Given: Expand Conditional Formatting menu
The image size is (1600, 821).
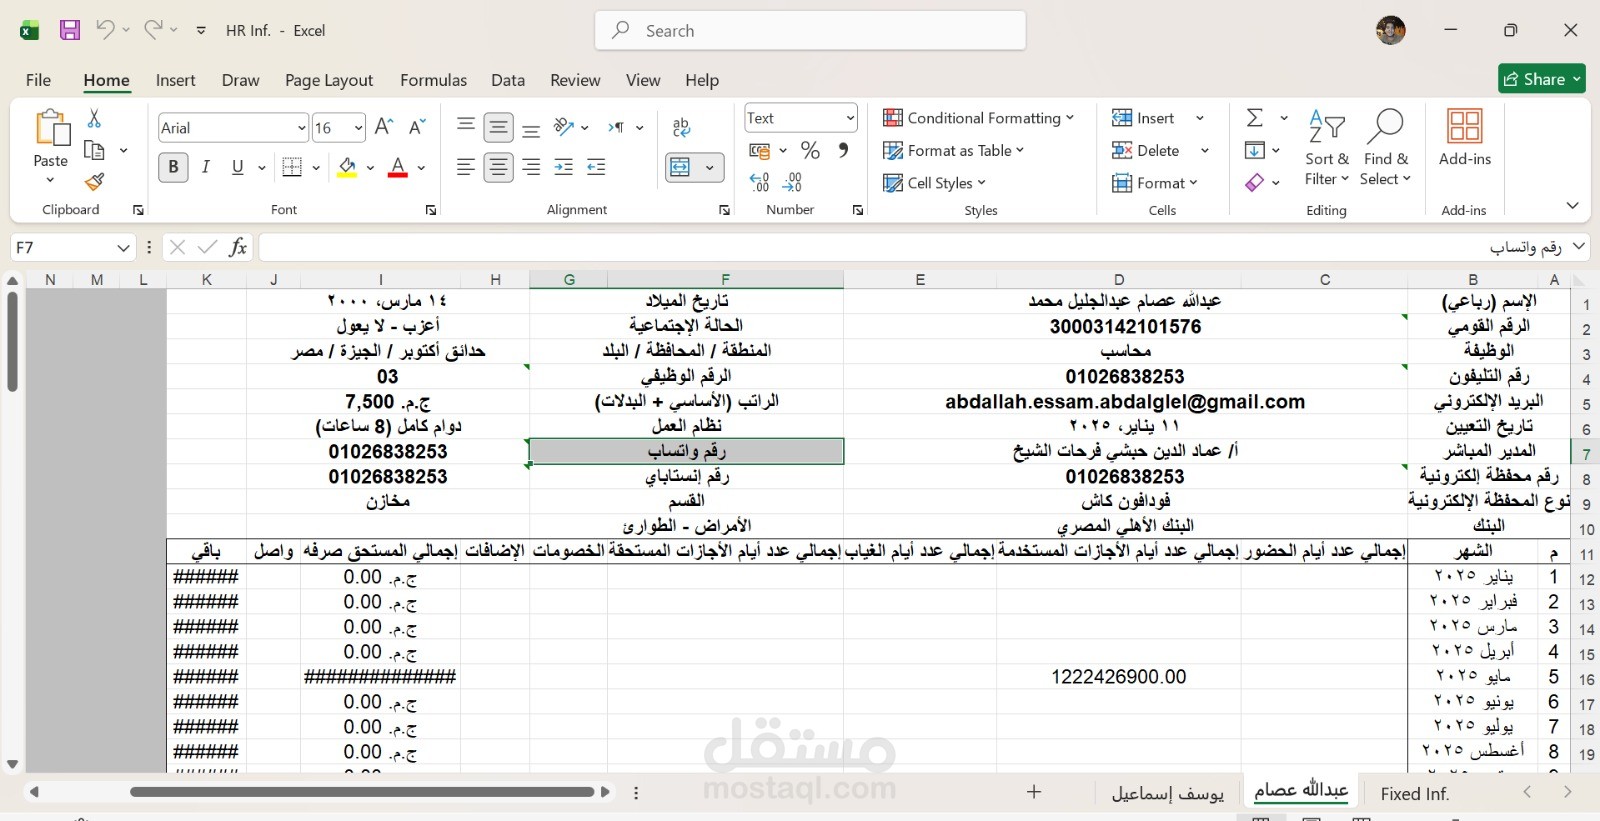Looking at the screenshot, I should pyautogui.click(x=978, y=118).
